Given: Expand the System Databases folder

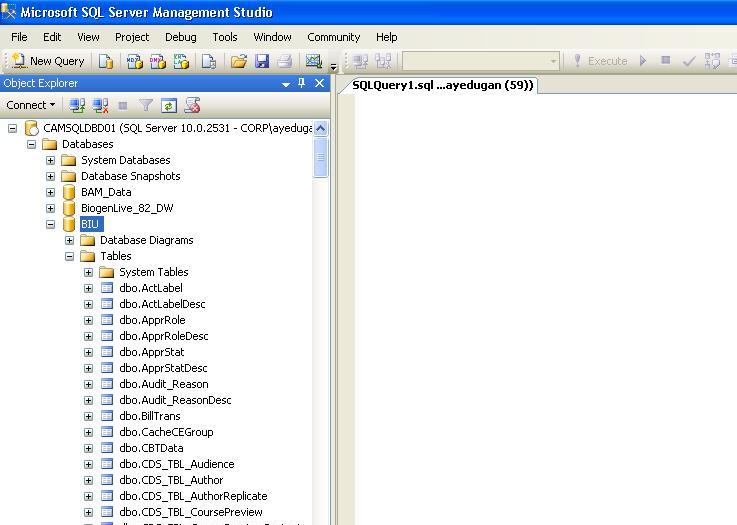Looking at the screenshot, I should (x=50, y=160).
